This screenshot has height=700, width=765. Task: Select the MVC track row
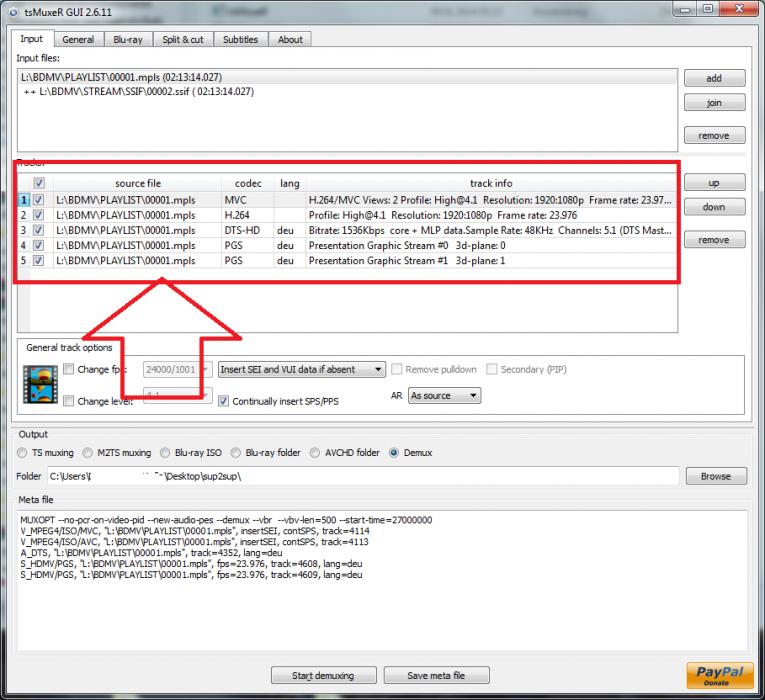click(347, 200)
